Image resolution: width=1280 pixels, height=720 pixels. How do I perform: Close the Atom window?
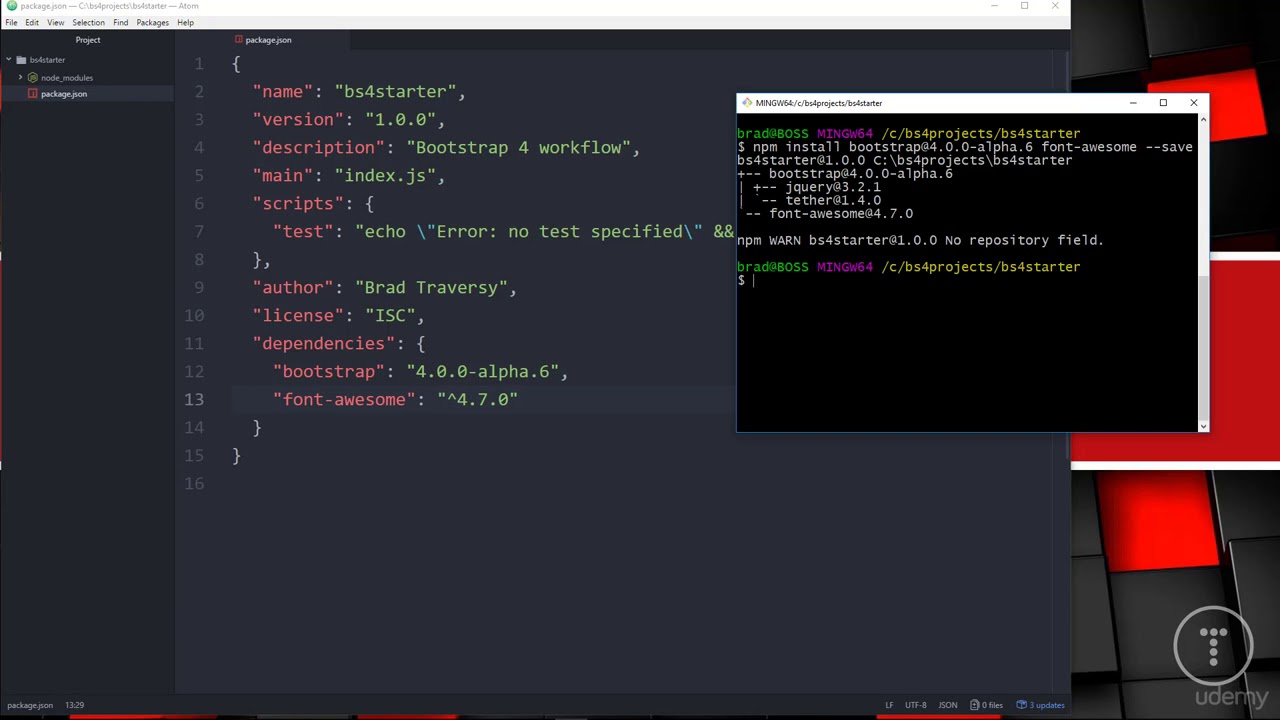click(x=1054, y=6)
